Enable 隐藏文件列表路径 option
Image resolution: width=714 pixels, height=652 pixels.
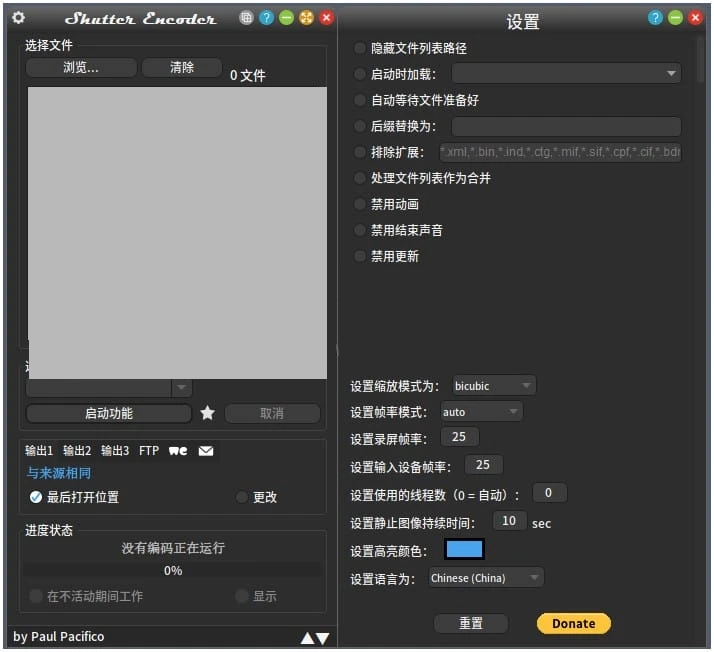tap(360, 48)
